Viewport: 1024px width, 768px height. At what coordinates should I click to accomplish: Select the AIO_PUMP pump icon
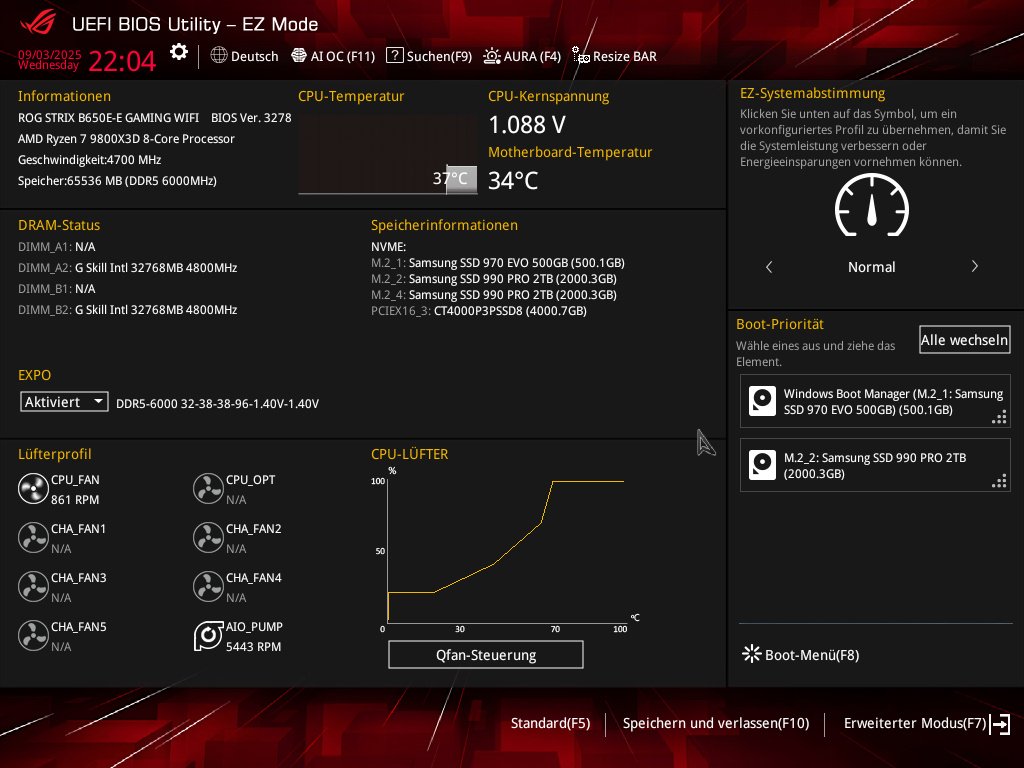208,636
